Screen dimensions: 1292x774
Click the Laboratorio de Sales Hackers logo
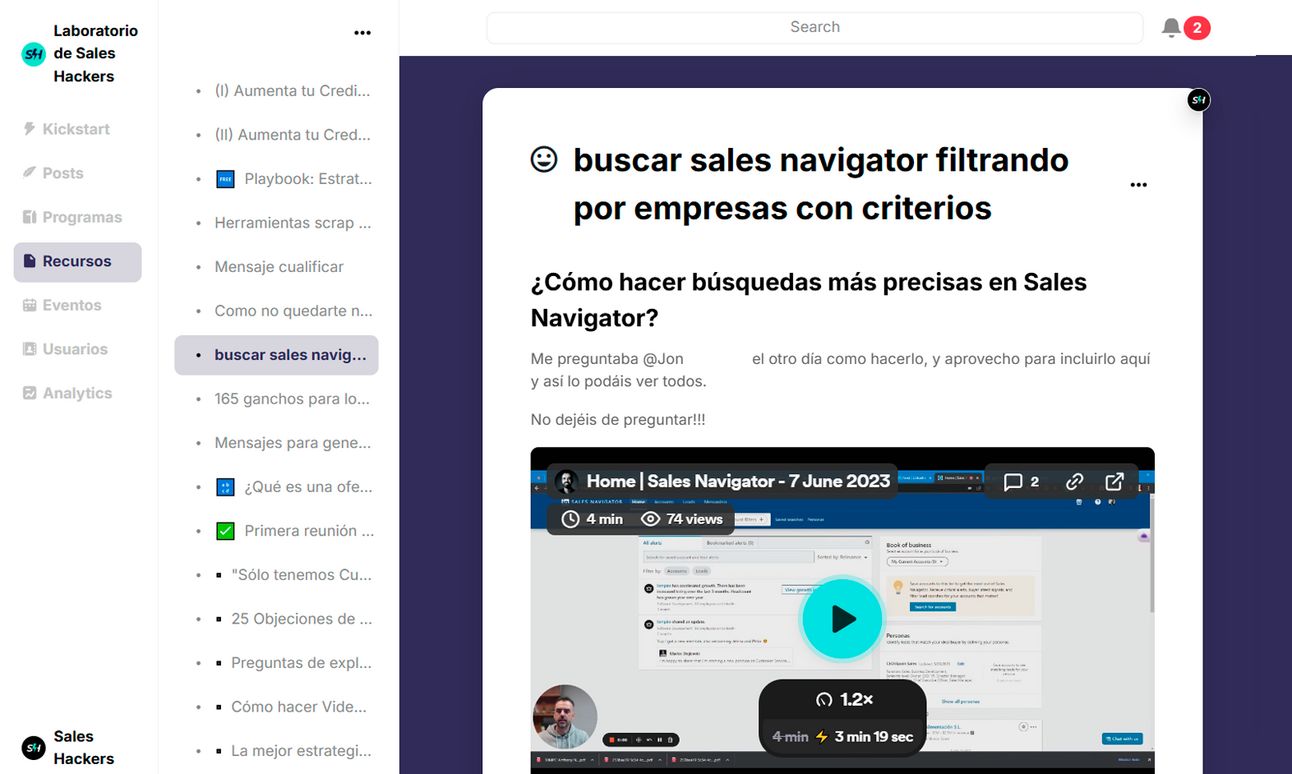(33, 54)
